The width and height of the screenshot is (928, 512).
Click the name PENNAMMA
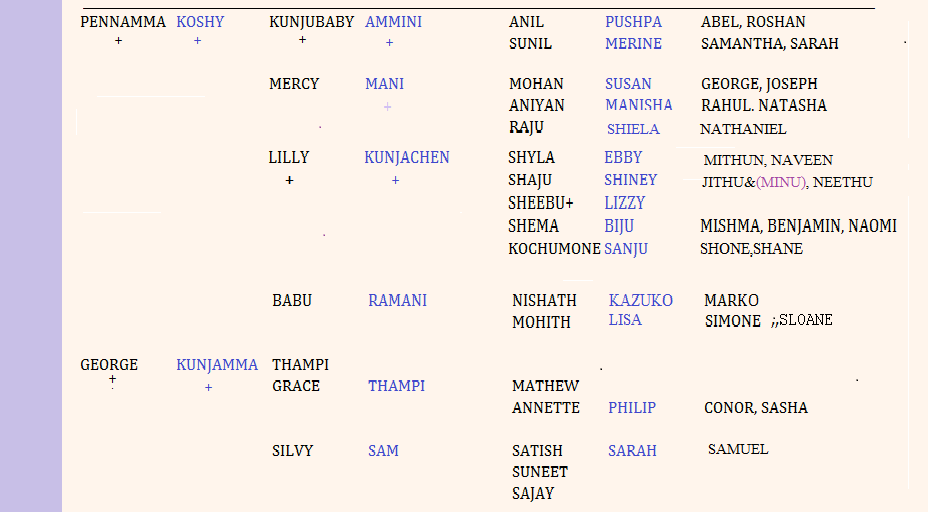(x=123, y=22)
